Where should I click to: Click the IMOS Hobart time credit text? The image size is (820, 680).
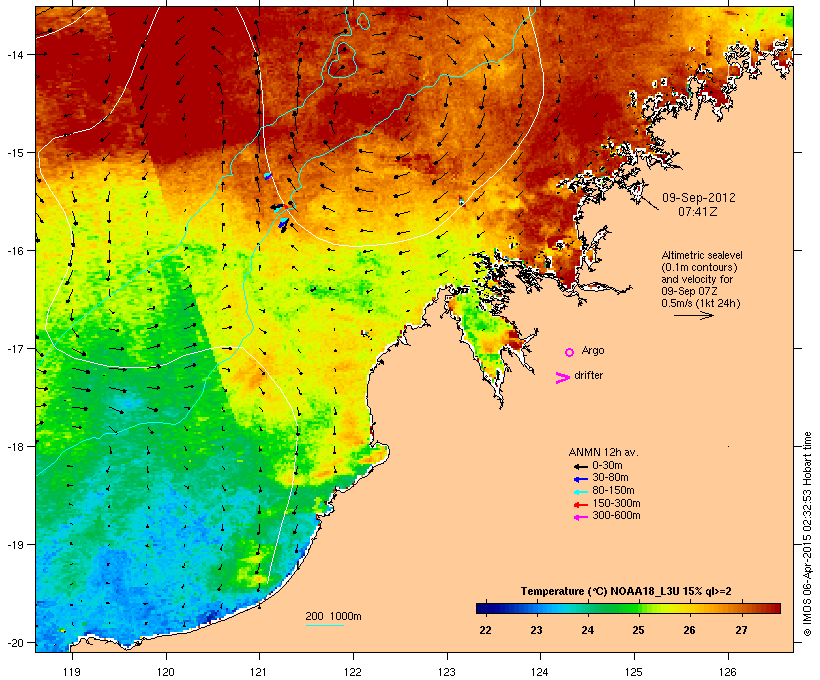[807, 534]
